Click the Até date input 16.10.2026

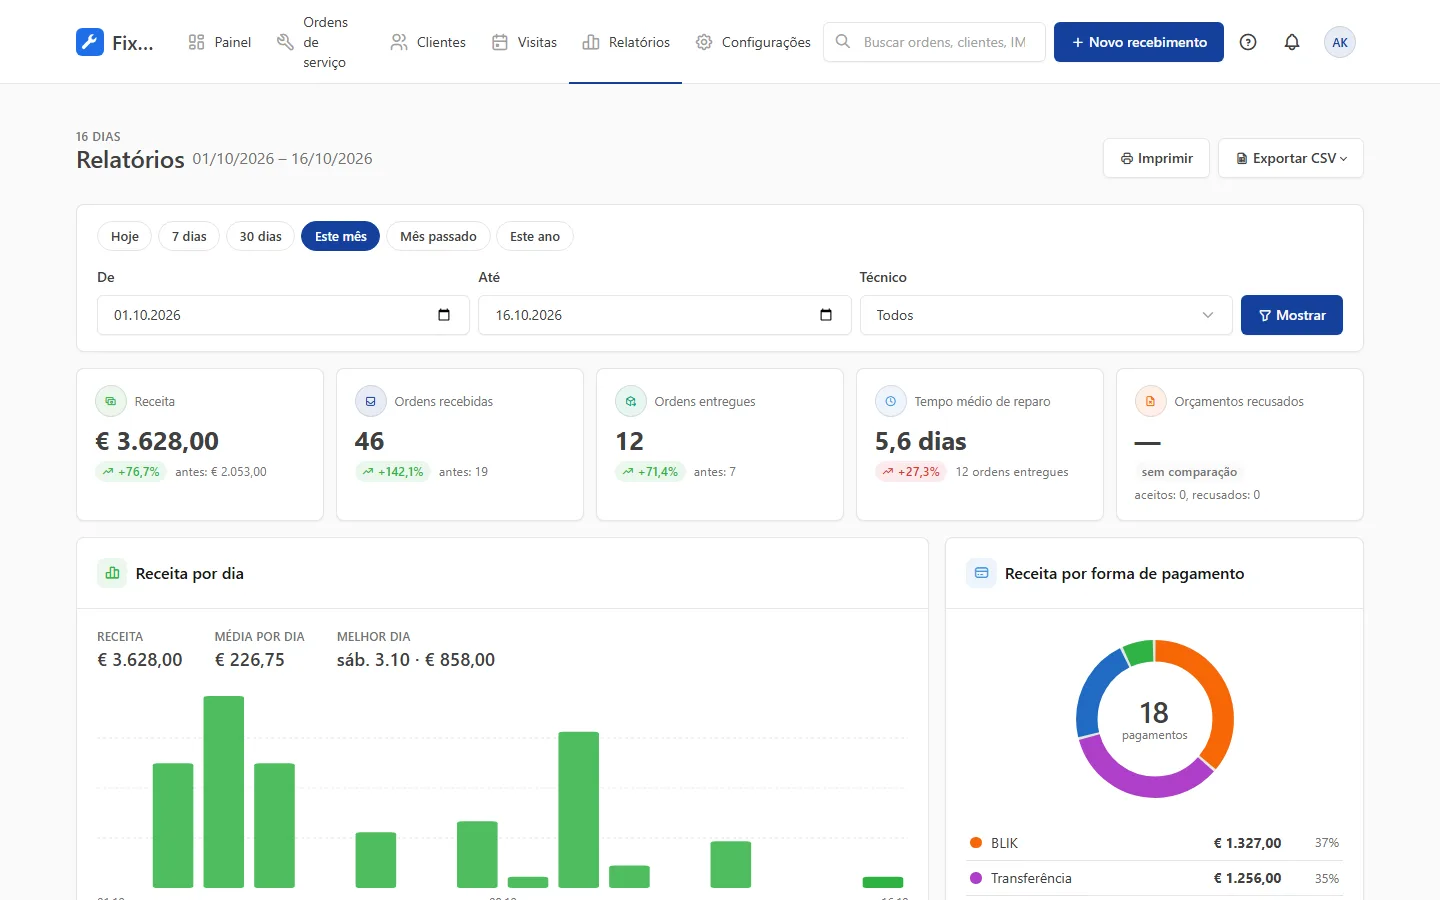click(x=665, y=315)
